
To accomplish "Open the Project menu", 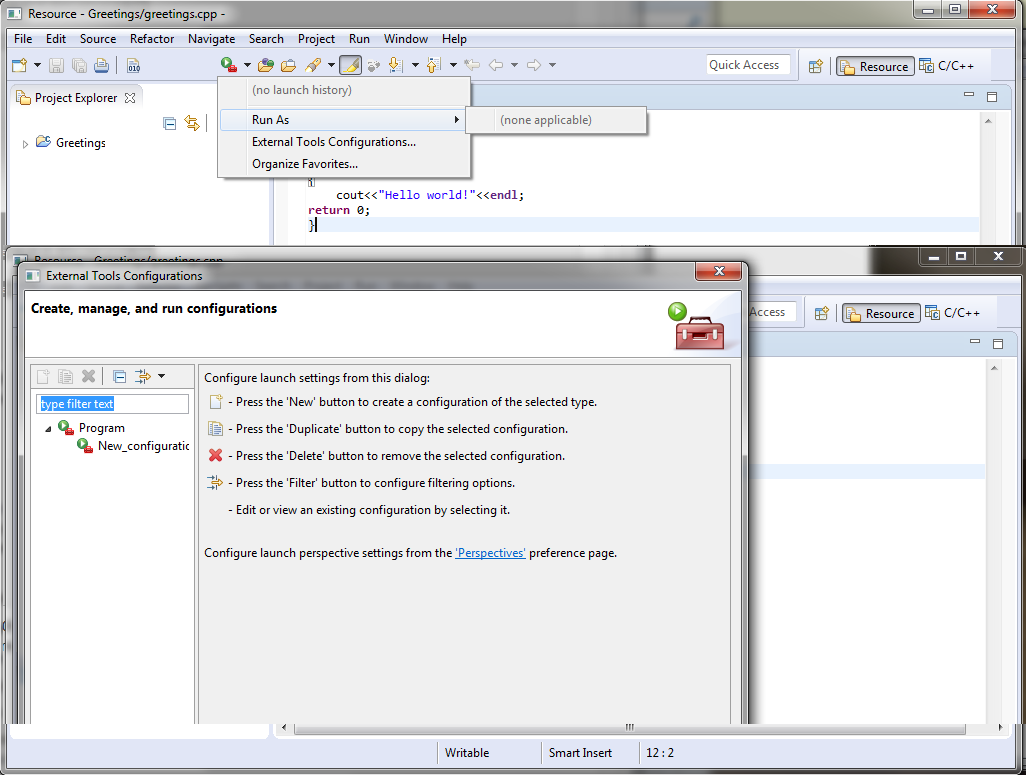I will point(316,39).
